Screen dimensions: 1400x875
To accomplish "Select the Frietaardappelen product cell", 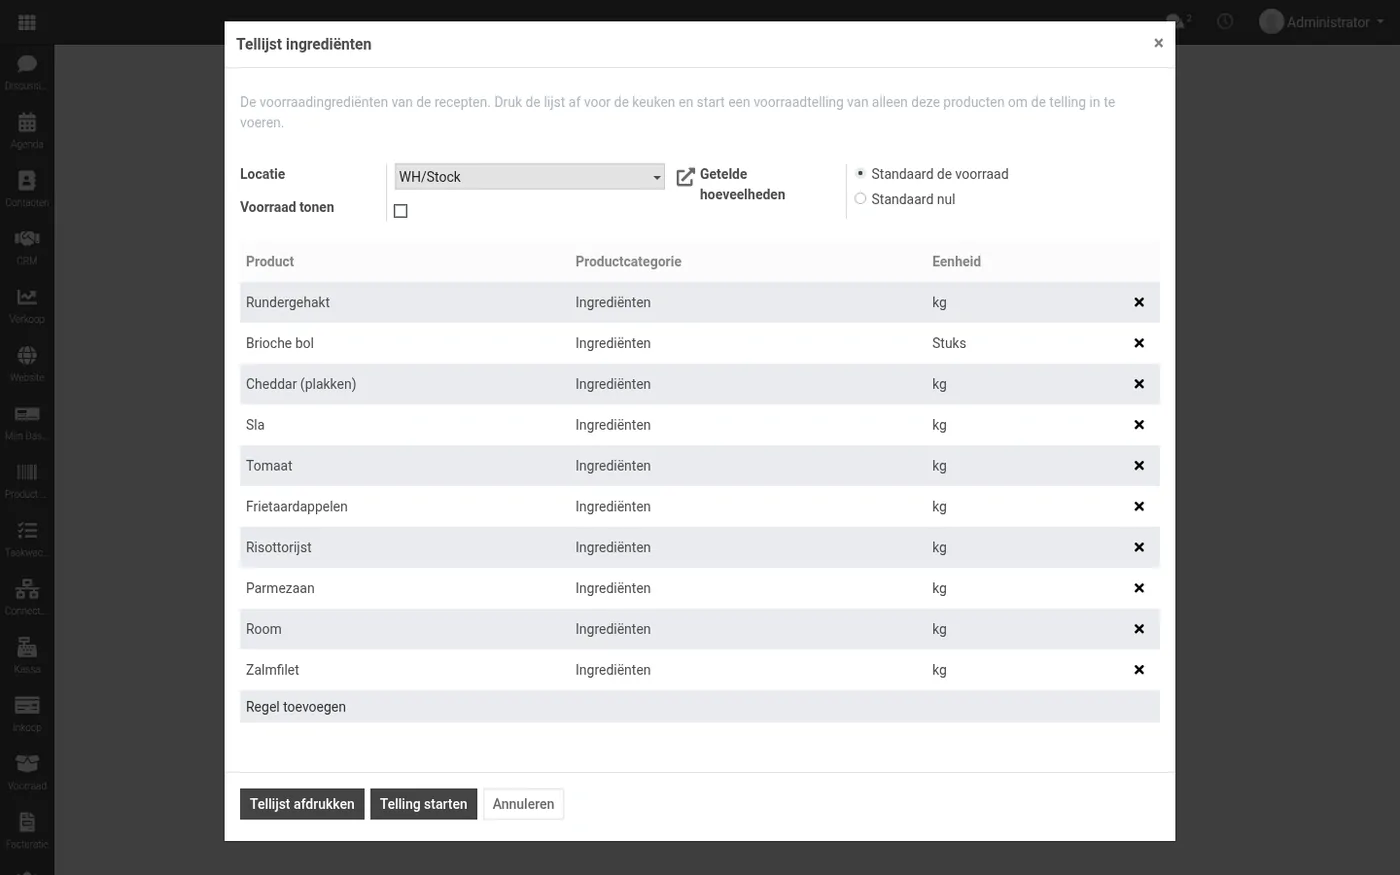I will [404, 507].
